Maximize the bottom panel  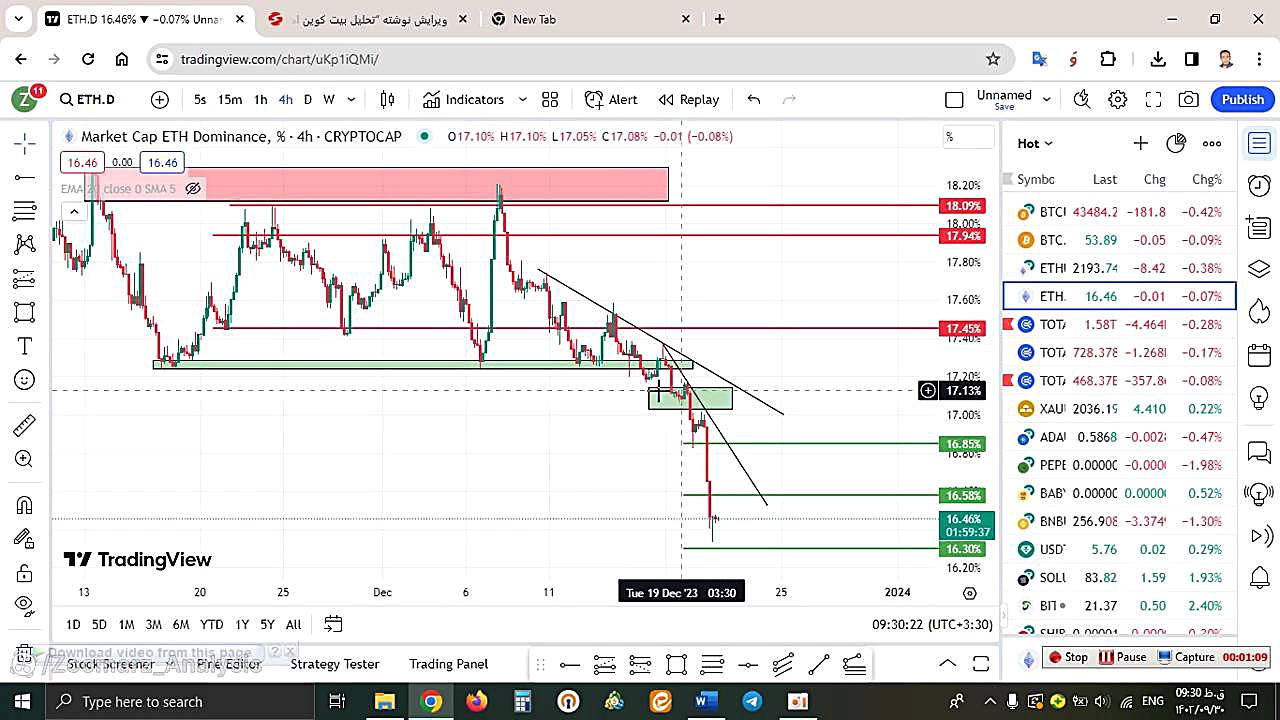pyautogui.click(x=981, y=663)
